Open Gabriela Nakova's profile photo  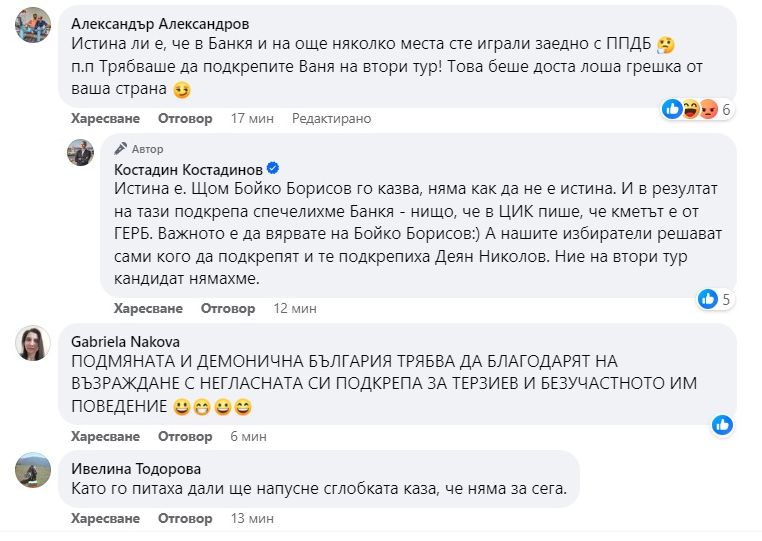click(33, 342)
